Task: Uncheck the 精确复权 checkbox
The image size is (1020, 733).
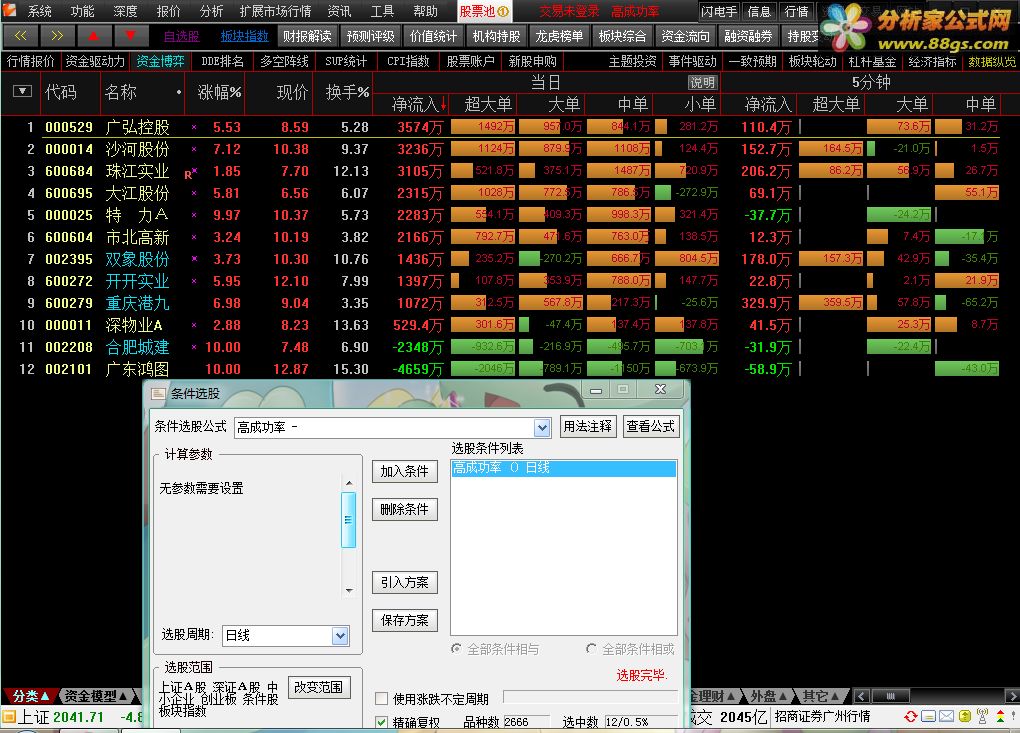Action: click(382, 722)
